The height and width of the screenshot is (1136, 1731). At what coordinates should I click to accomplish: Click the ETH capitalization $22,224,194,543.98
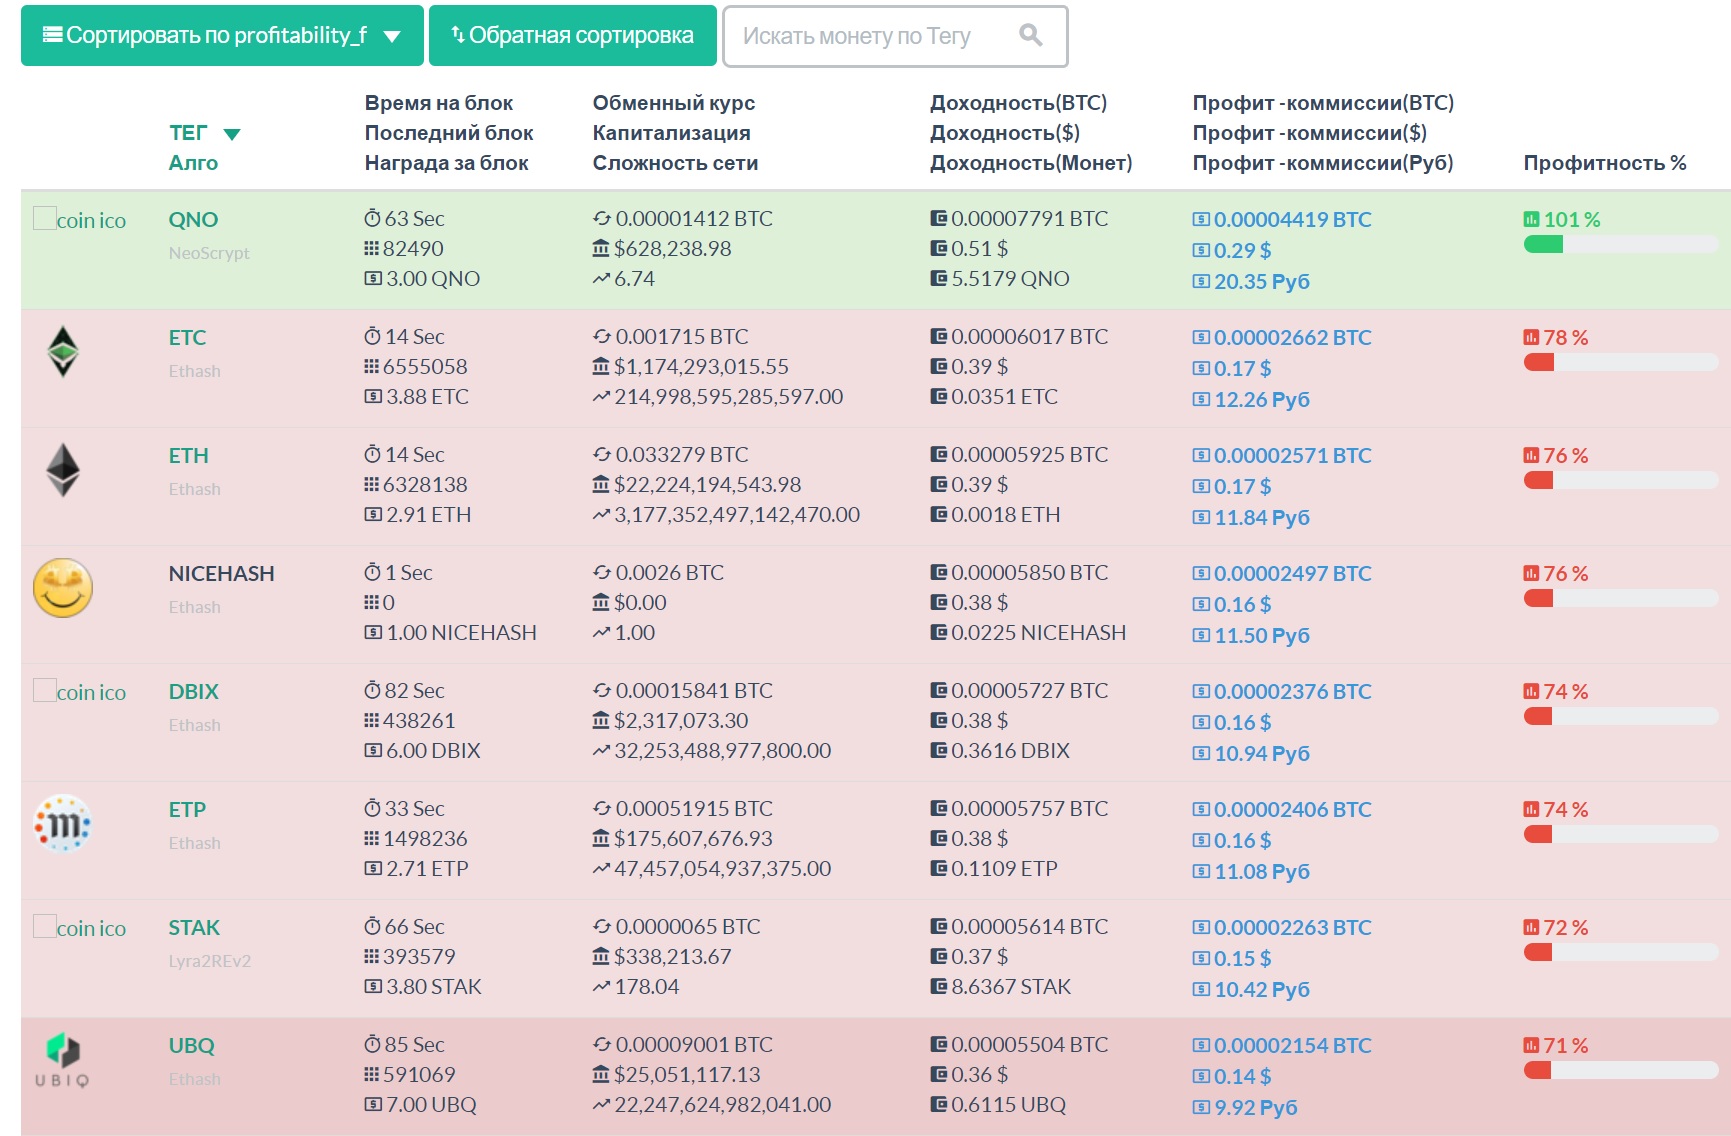708,485
